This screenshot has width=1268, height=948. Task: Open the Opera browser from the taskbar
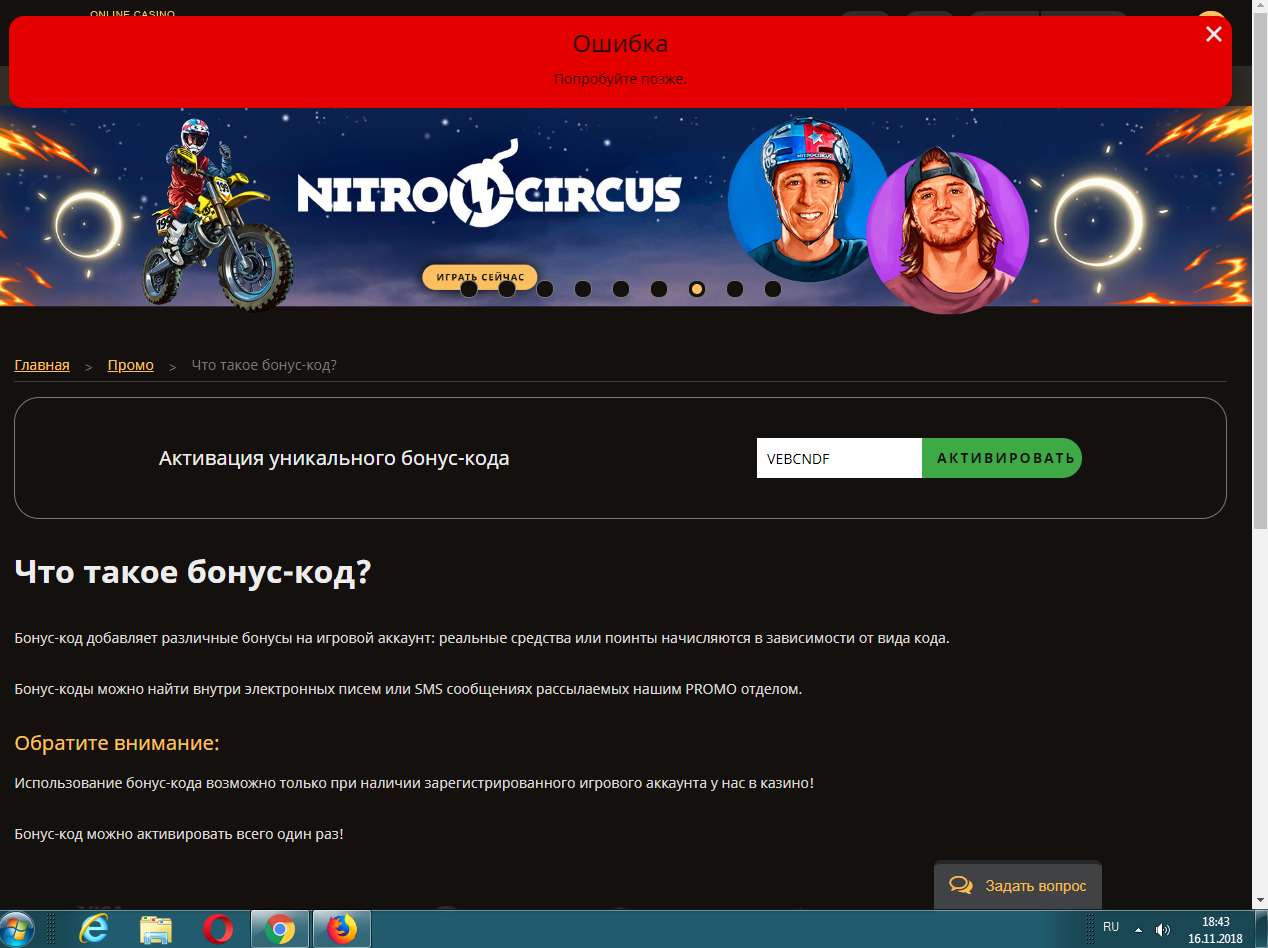(217, 929)
